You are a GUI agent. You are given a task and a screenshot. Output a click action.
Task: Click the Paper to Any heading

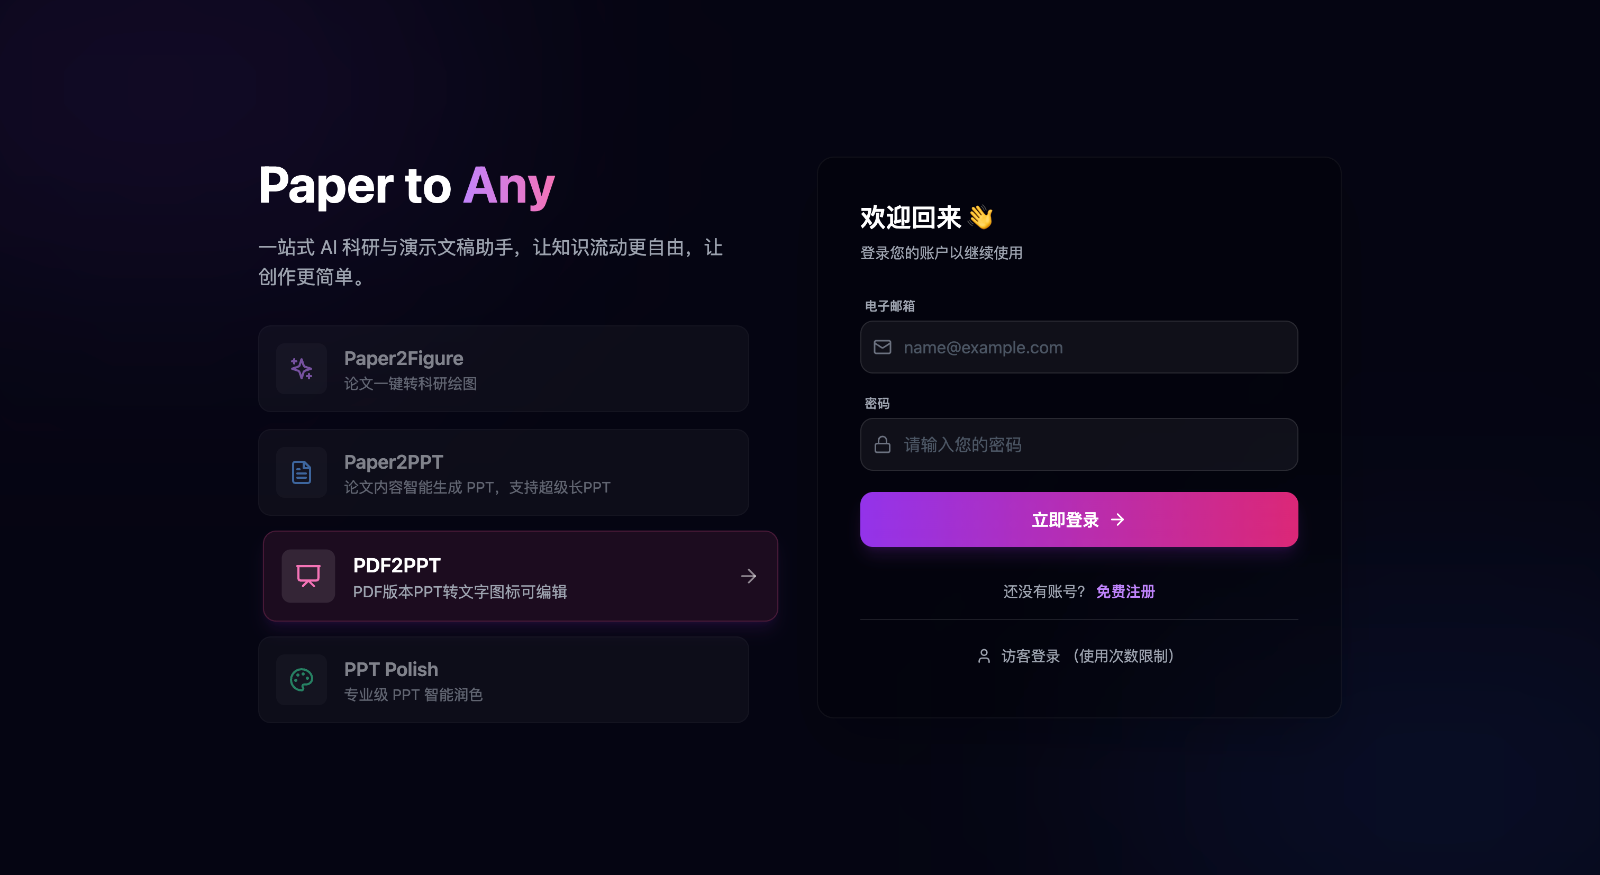click(406, 186)
